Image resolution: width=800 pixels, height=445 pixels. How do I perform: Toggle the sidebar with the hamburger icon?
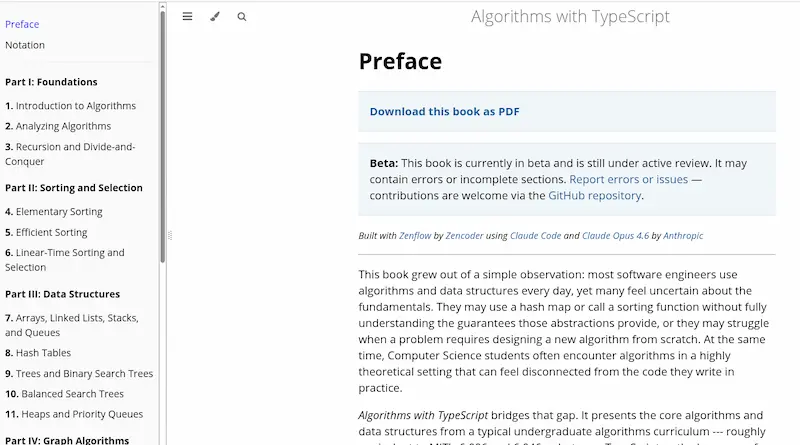[187, 17]
